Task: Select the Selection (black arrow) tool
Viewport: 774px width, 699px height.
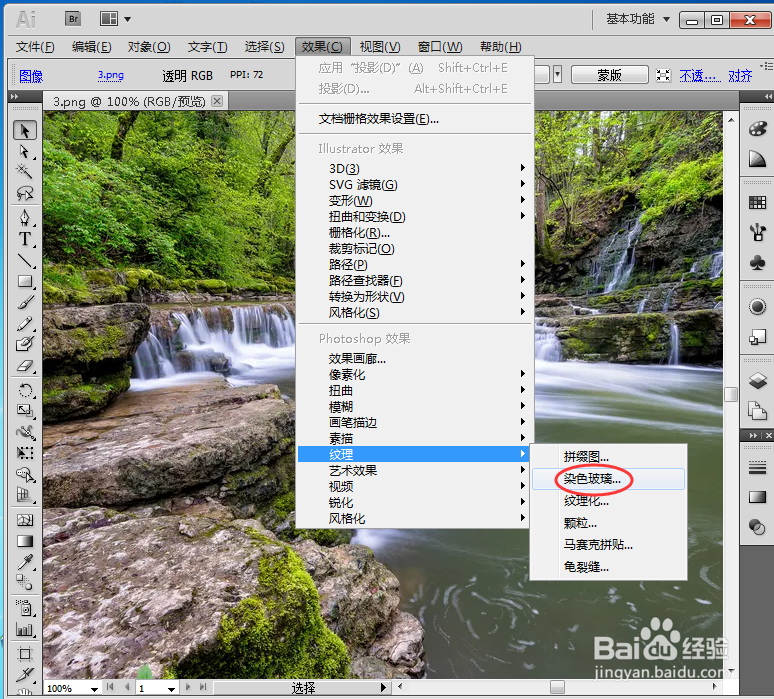Action: [25, 130]
